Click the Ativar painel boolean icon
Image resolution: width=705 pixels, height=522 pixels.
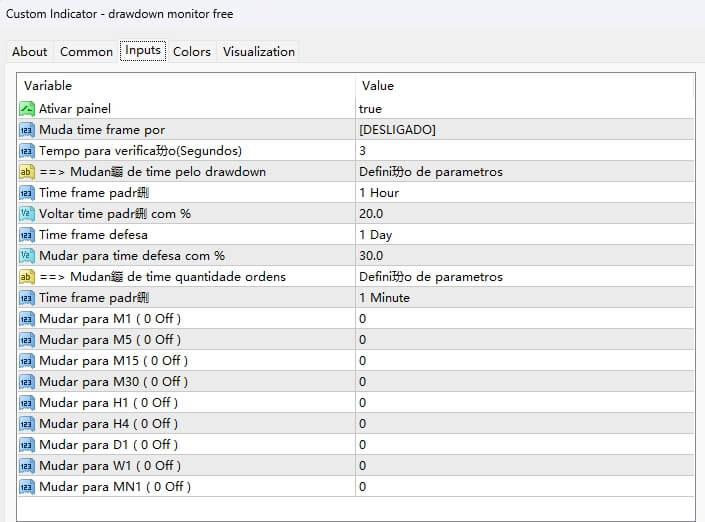pyautogui.click(x=27, y=109)
